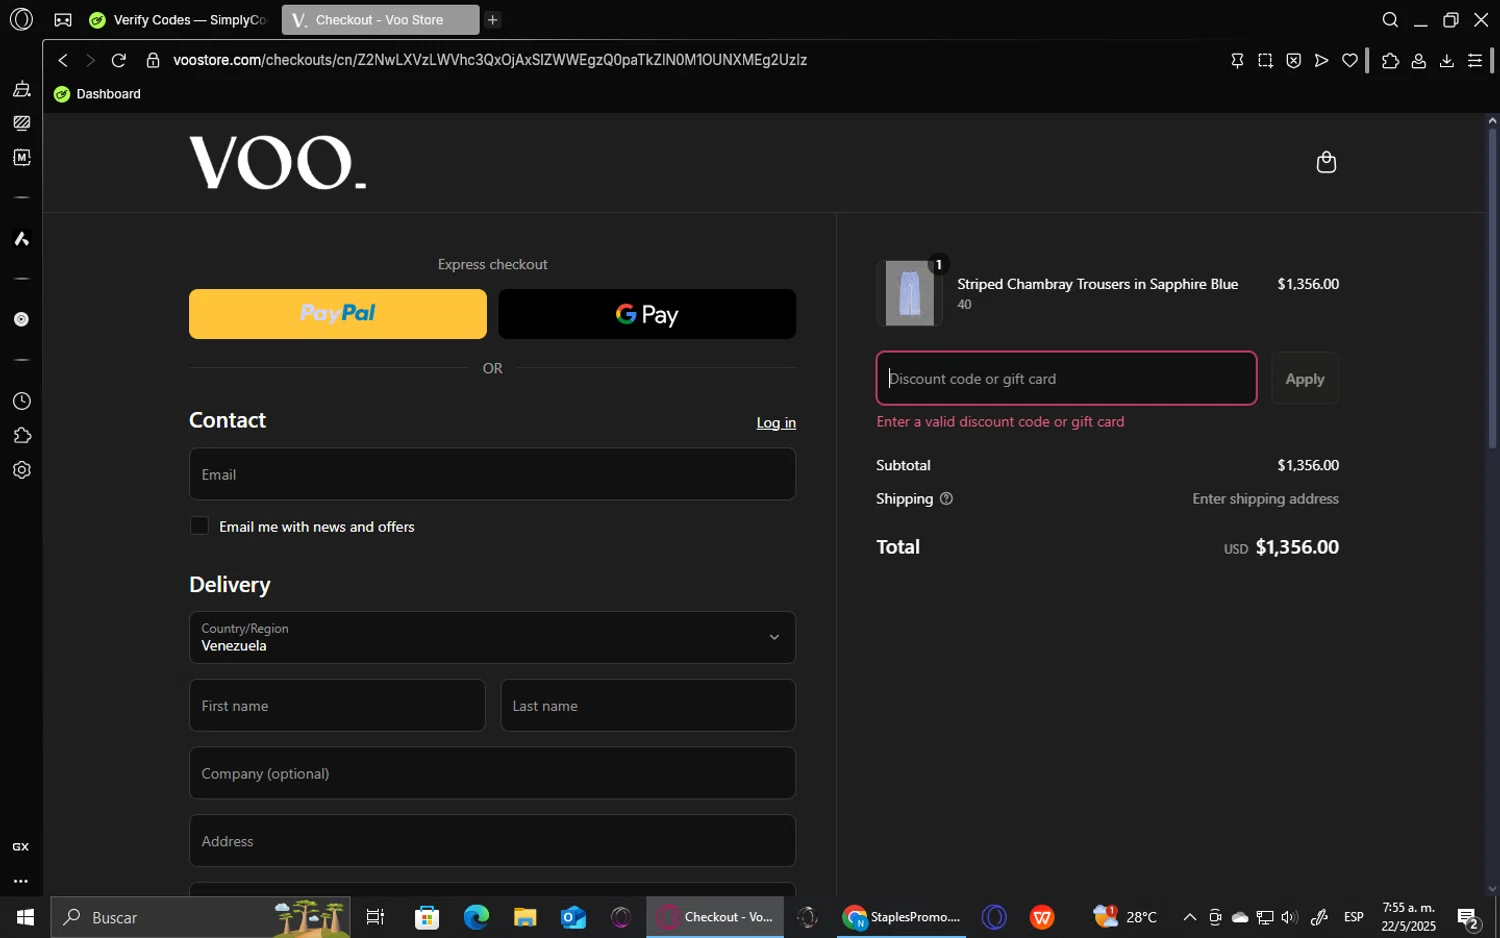Open sidebar three-dot more options
Image resolution: width=1500 pixels, height=938 pixels.
pos(21,882)
